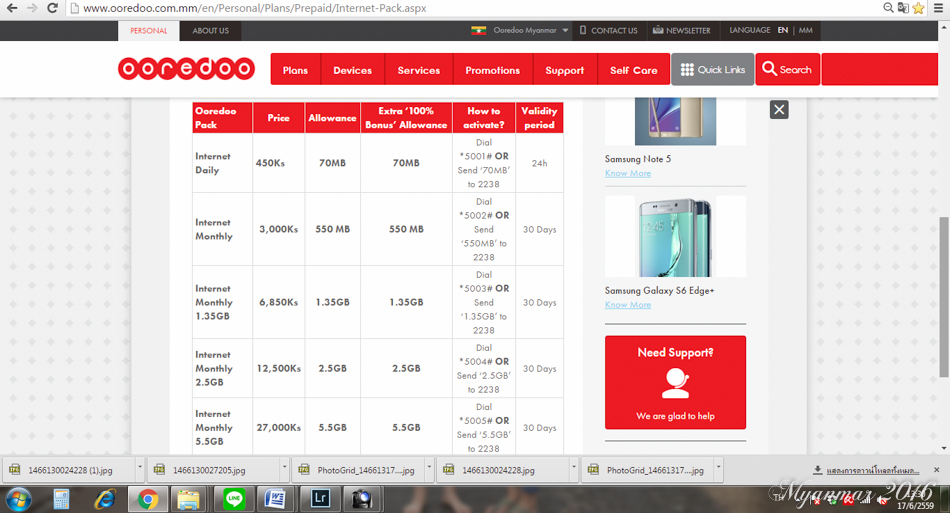Open the Windows Start button
This screenshot has width=950, height=513.
click(18, 500)
